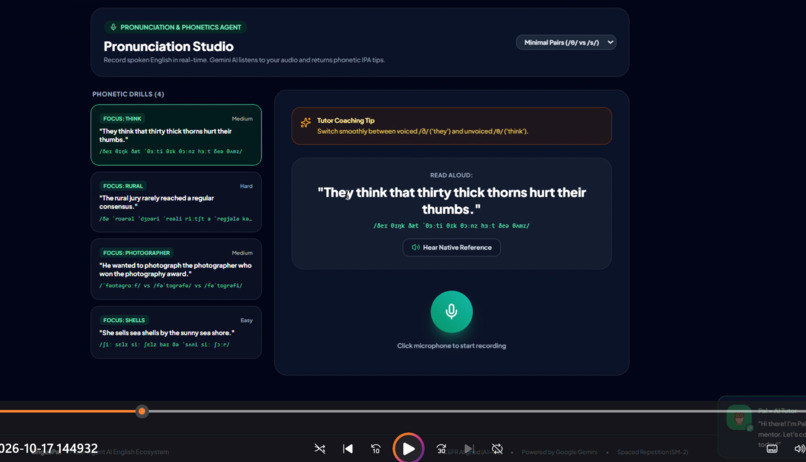Click the Pal AI Tutor avatar
Viewport: 806px width, 462px height.
point(739,417)
